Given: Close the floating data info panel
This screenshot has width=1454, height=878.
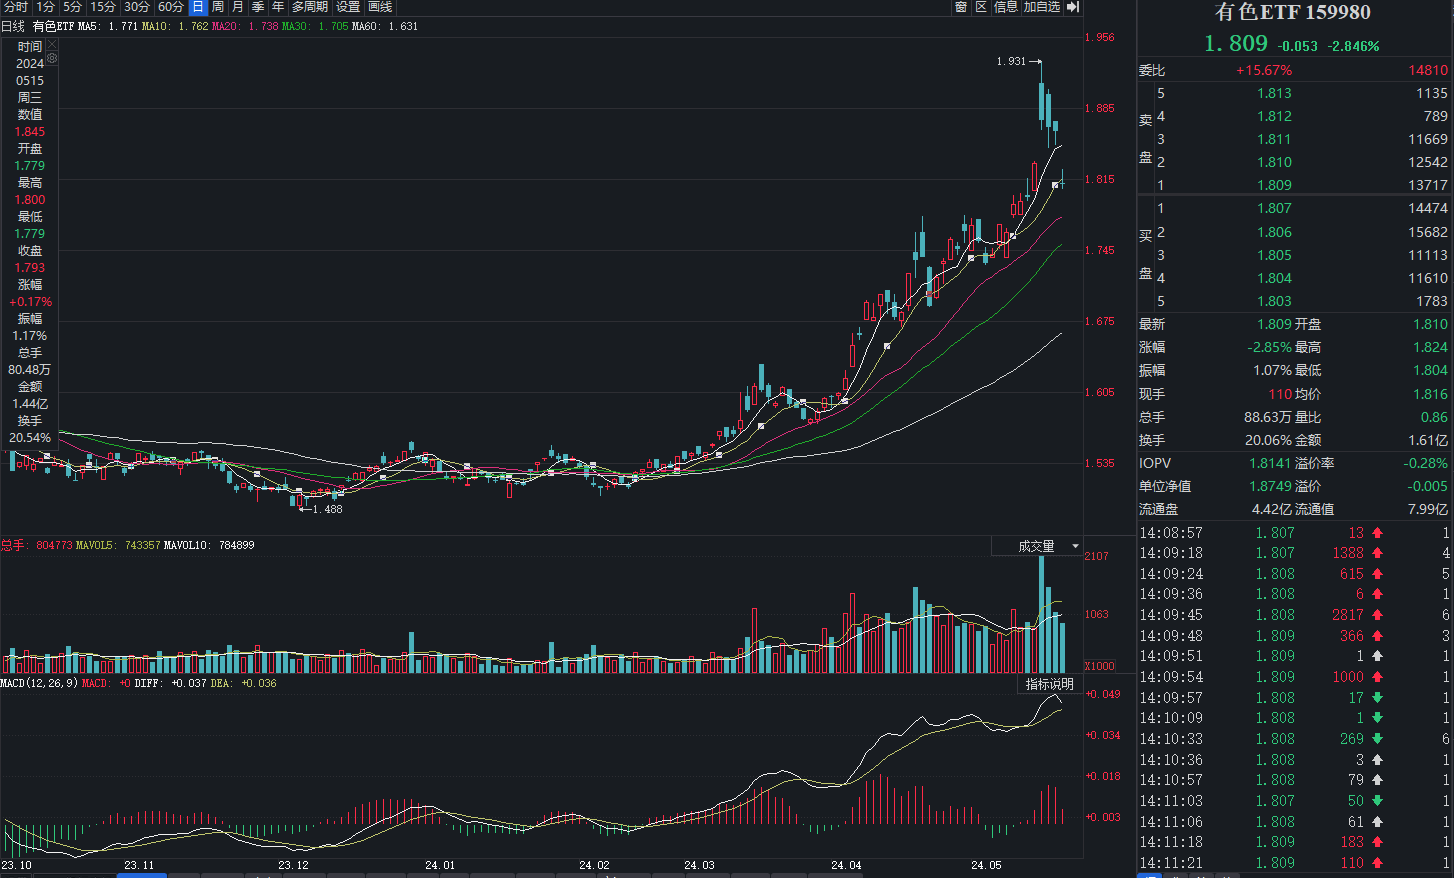Looking at the screenshot, I should tap(52, 45).
